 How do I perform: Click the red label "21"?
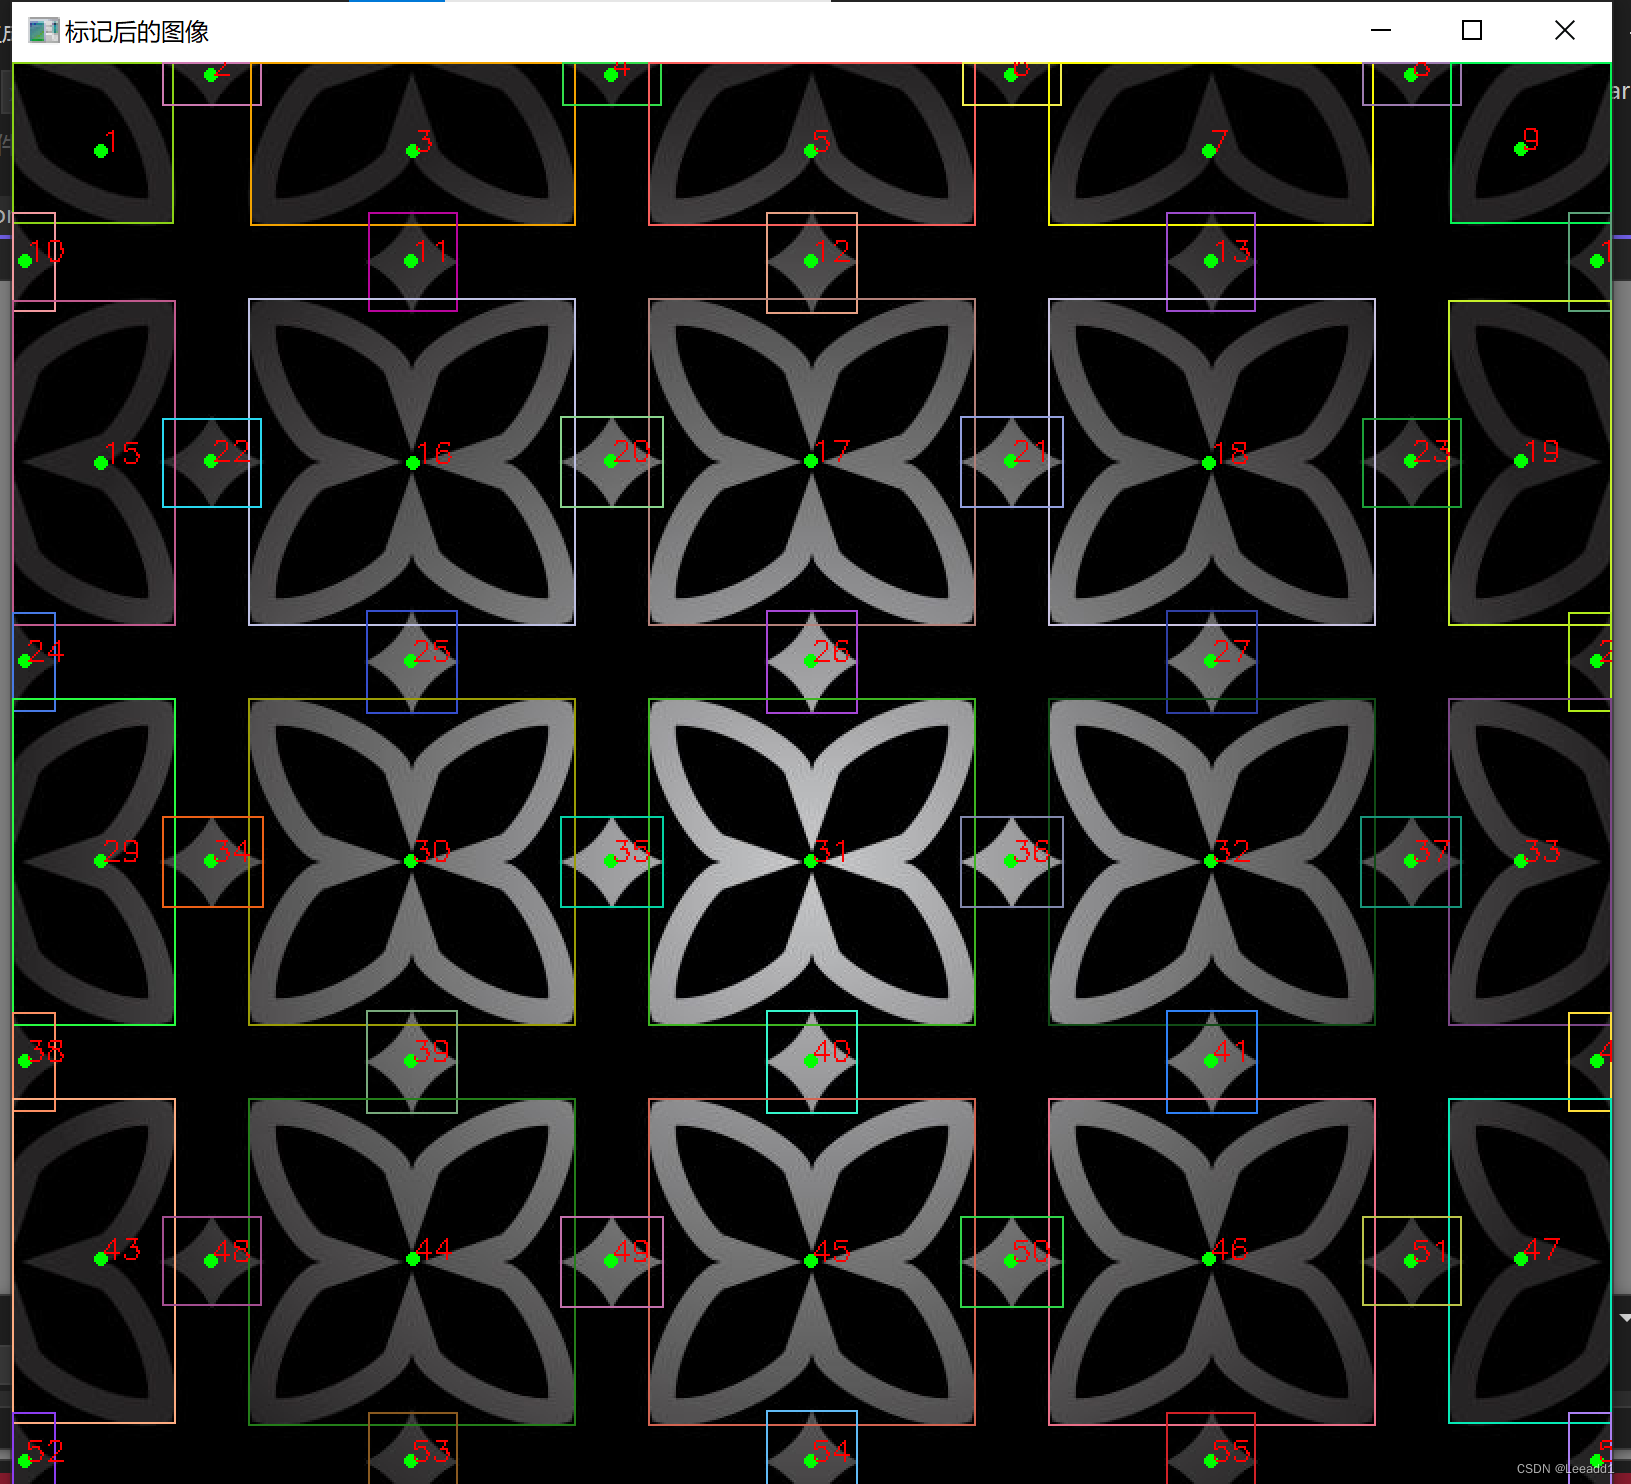coord(1032,451)
